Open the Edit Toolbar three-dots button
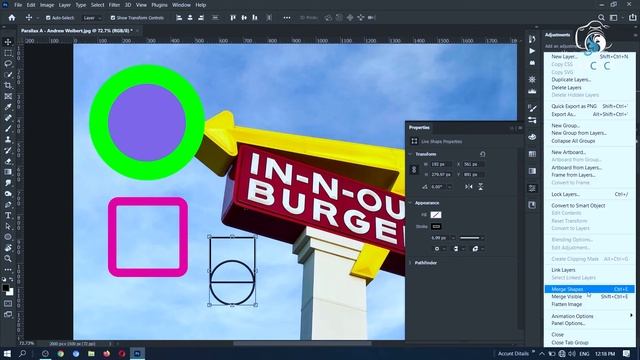640x360 pixels. (x=8, y=269)
